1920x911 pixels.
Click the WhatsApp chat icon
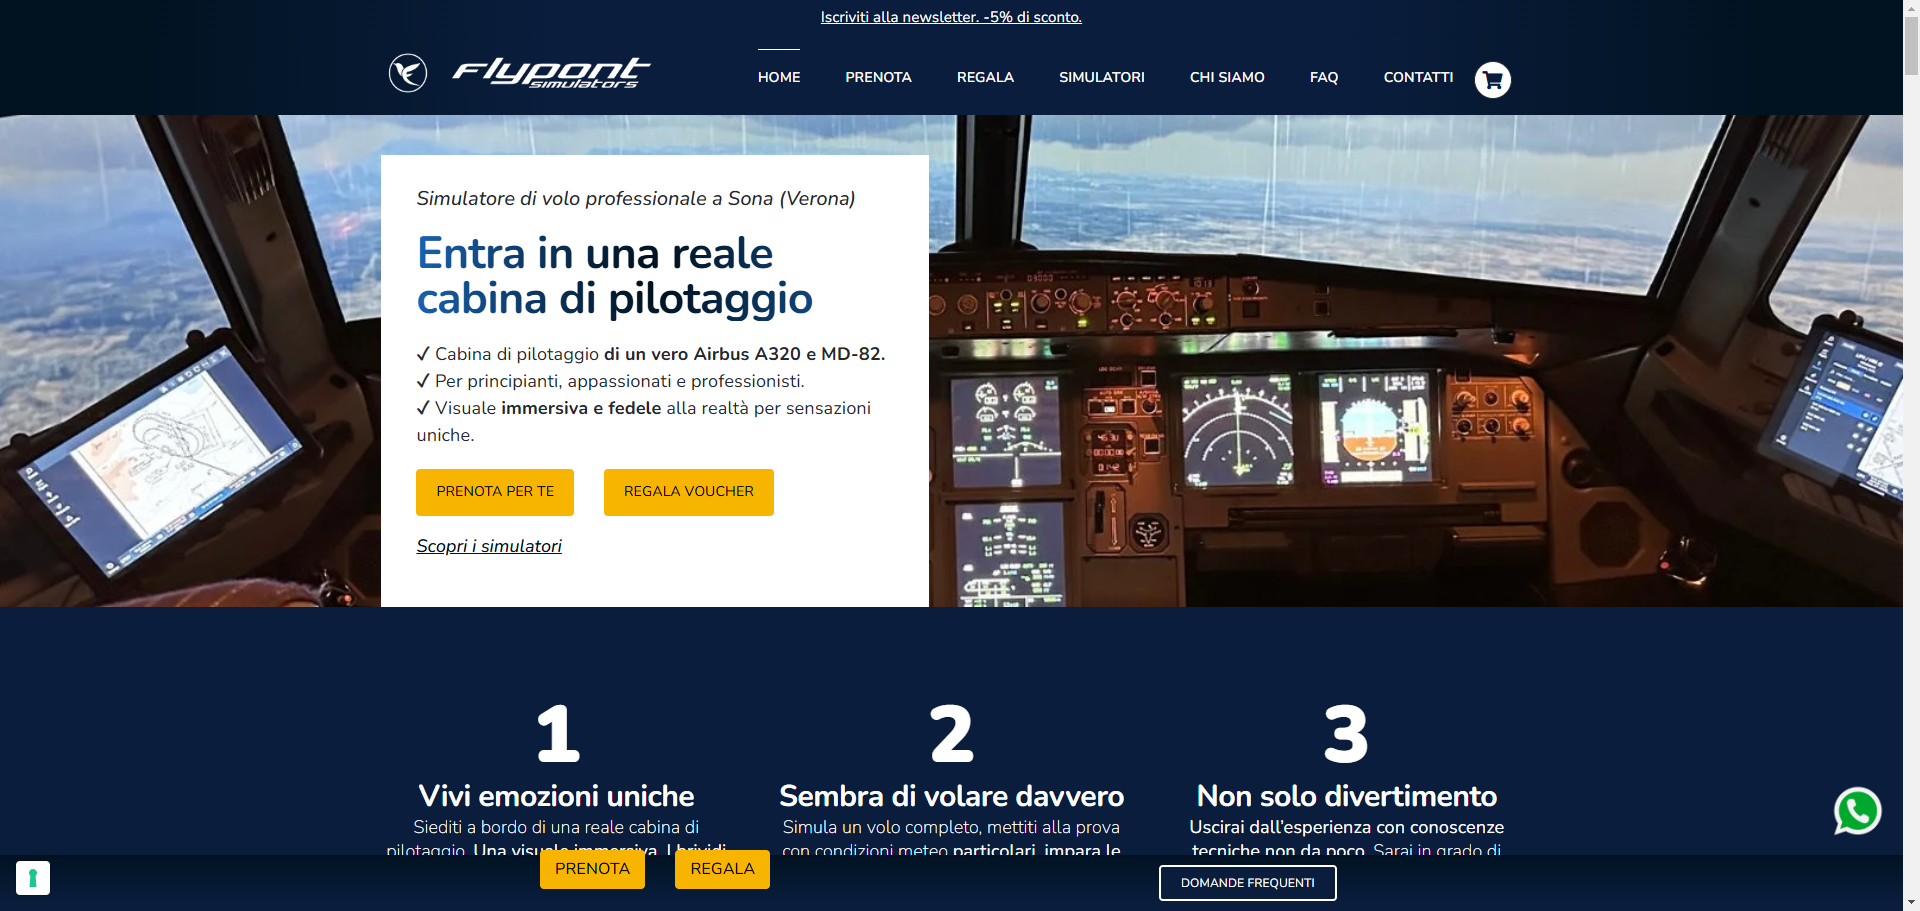pyautogui.click(x=1857, y=811)
